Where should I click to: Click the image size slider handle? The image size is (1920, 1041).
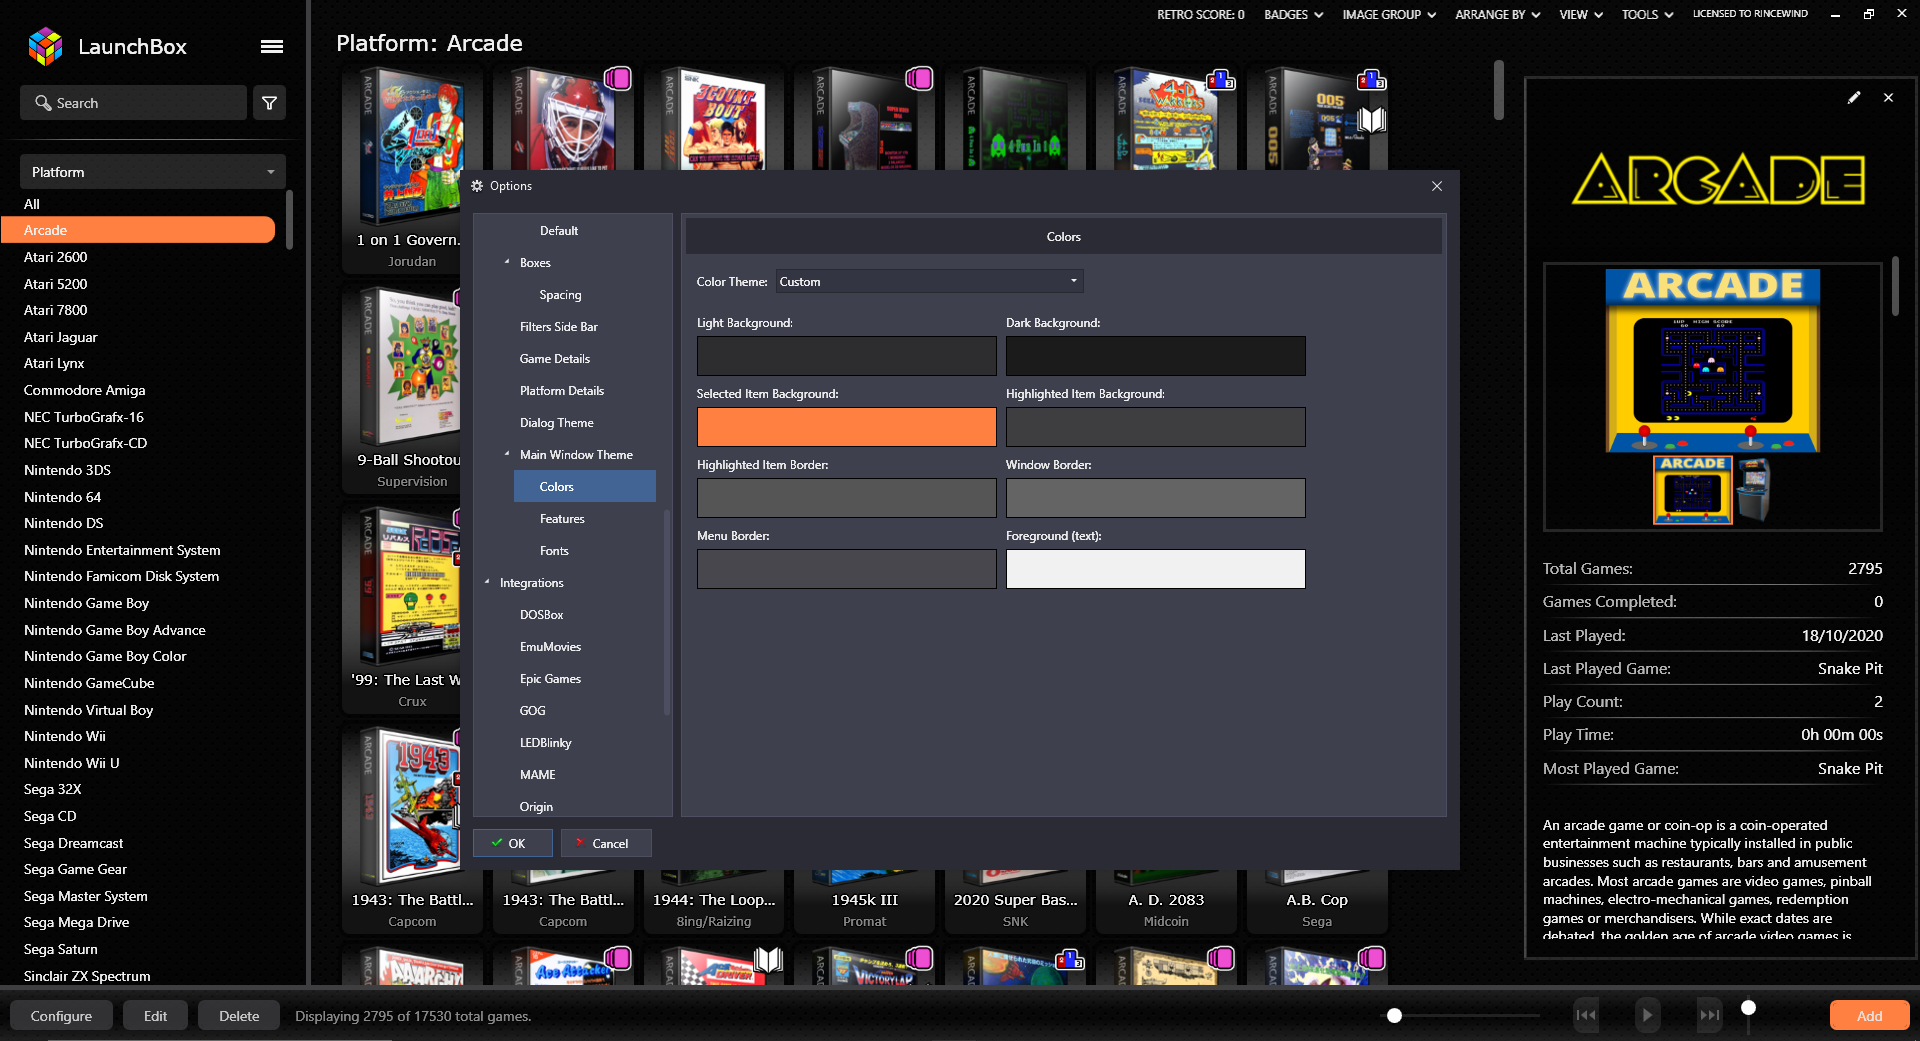point(1394,1016)
